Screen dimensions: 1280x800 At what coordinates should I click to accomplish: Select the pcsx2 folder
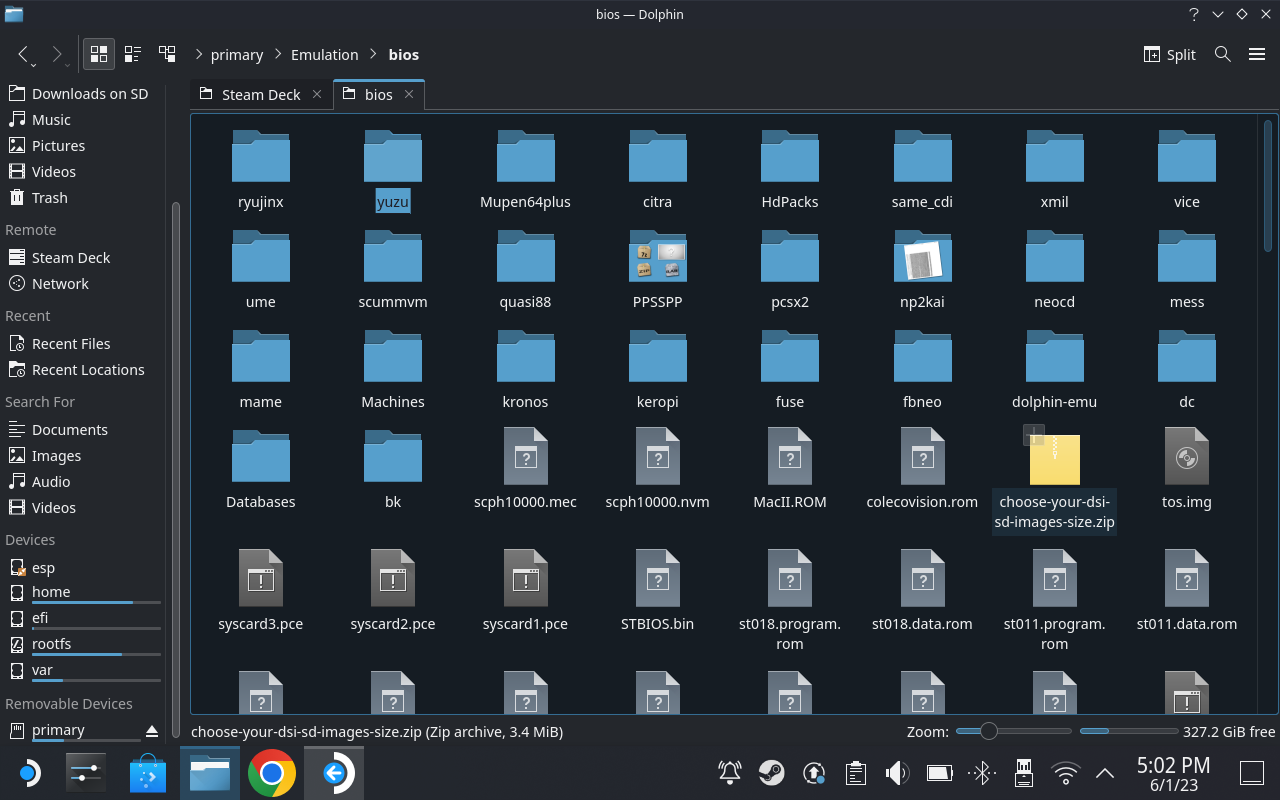pyautogui.click(x=789, y=270)
